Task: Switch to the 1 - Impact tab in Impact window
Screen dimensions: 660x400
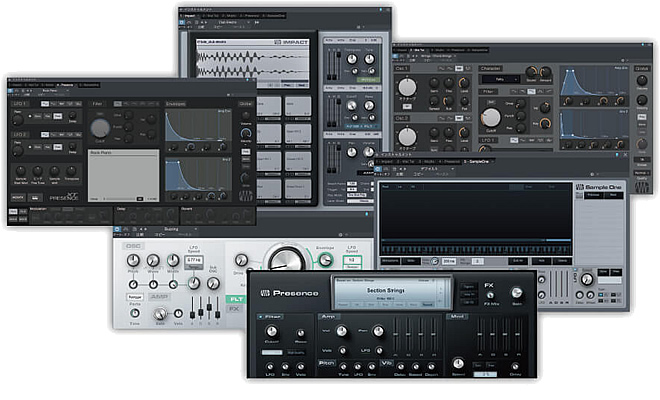Action: [189, 16]
